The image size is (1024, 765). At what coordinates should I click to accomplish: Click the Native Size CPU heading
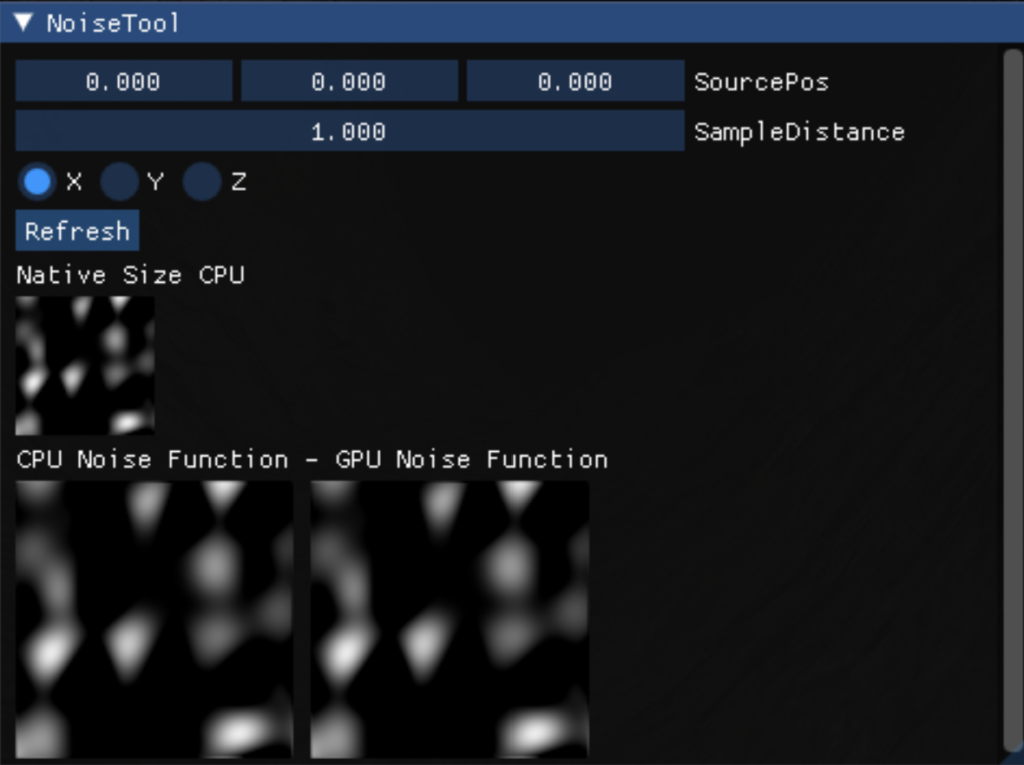tap(130, 275)
